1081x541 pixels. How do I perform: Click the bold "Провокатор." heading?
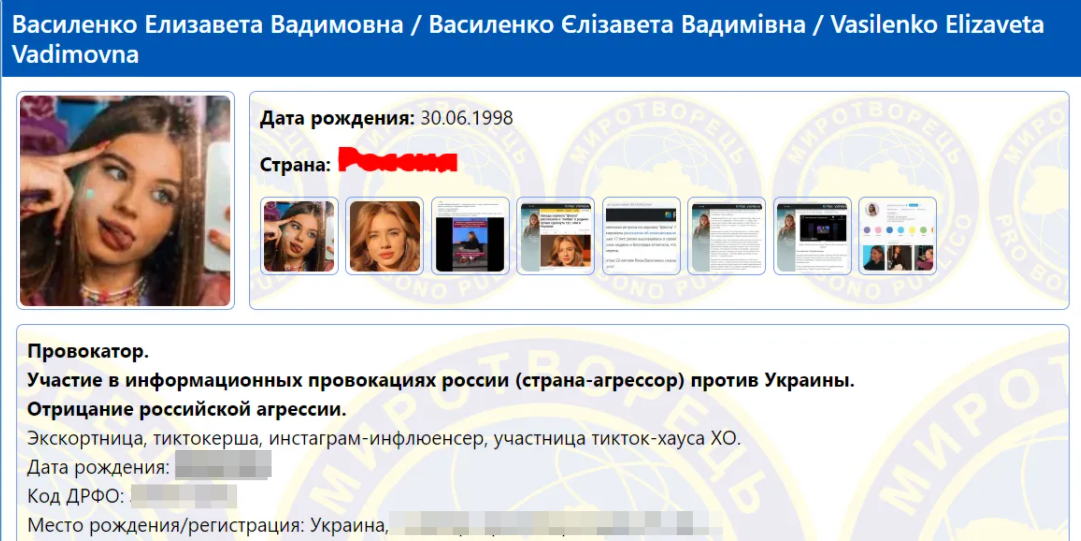click(x=88, y=351)
